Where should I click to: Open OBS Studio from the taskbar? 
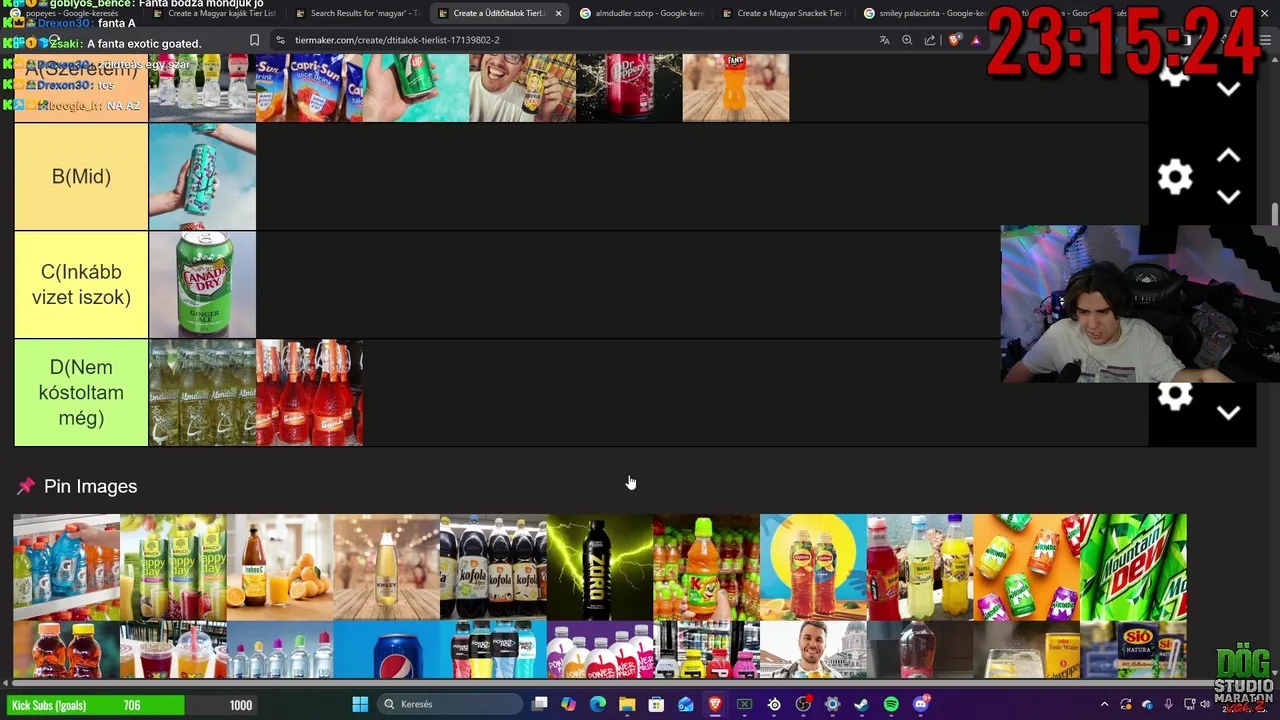(x=803, y=704)
